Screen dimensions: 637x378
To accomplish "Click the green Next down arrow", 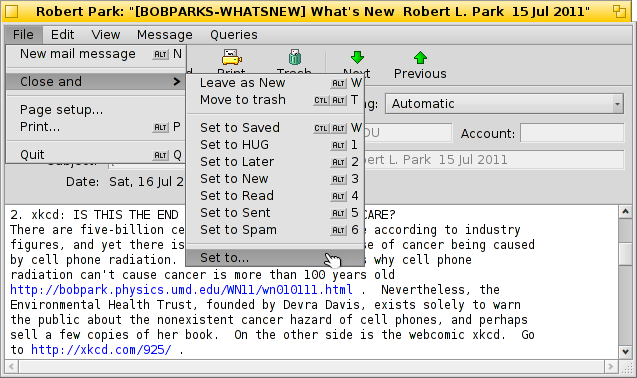I will 357,57.
